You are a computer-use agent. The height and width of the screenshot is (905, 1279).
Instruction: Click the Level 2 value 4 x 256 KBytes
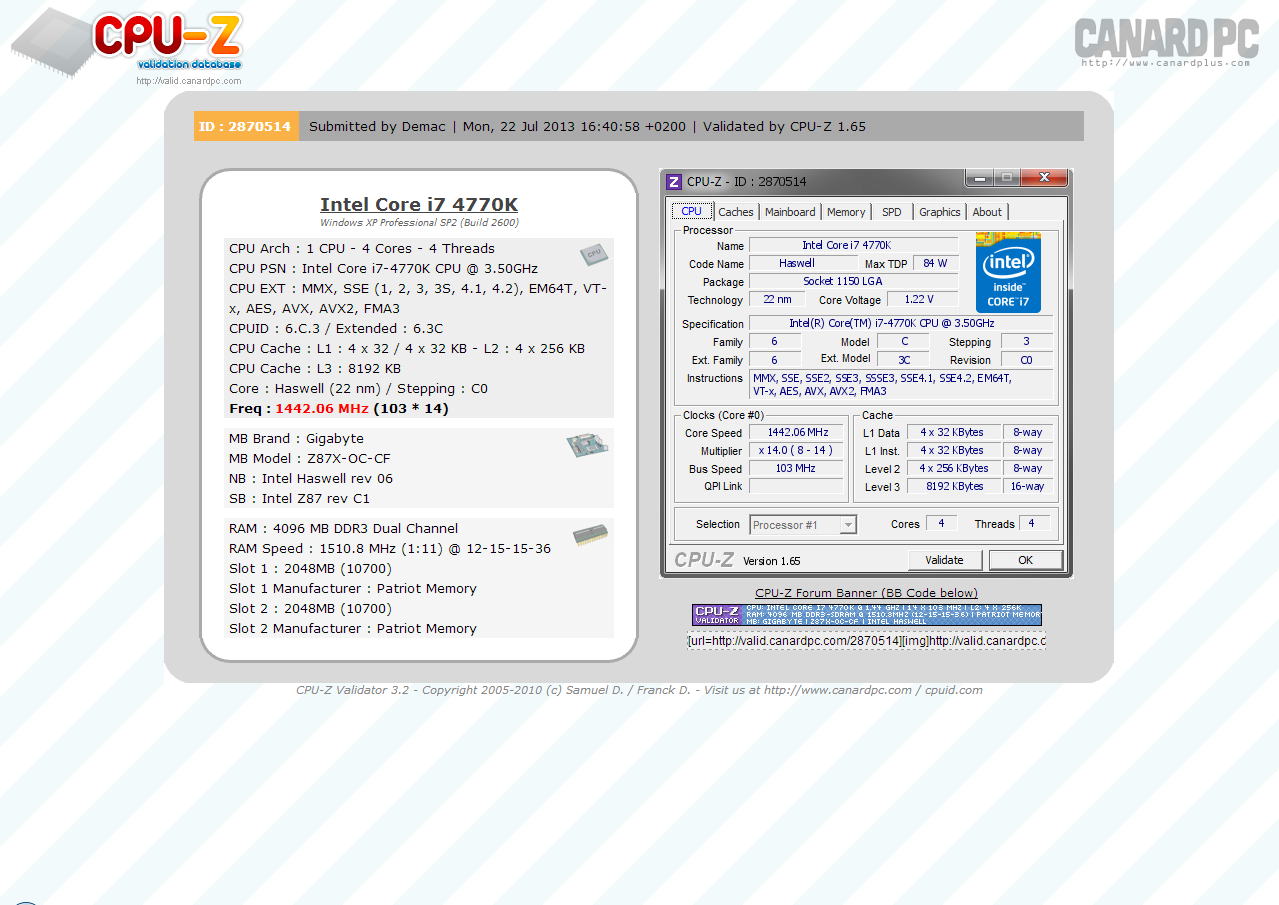click(954, 468)
